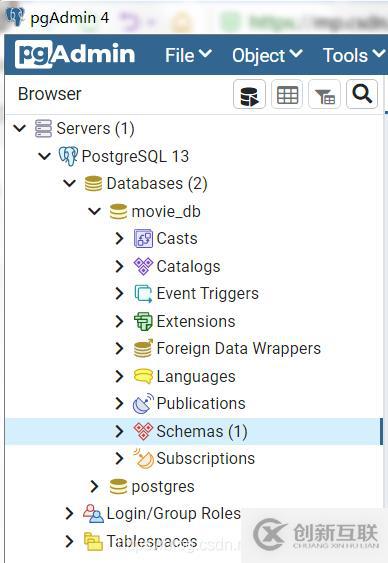Expand the Languages node
Image resolution: width=388 pixels, height=563 pixels.
click(119, 376)
